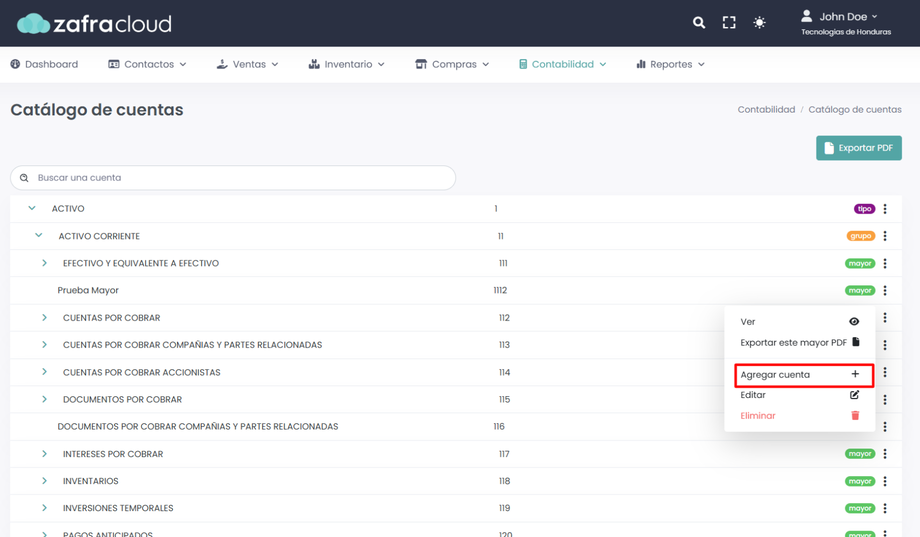Click the orange grupo badge
The image size is (920, 537).
(861, 236)
